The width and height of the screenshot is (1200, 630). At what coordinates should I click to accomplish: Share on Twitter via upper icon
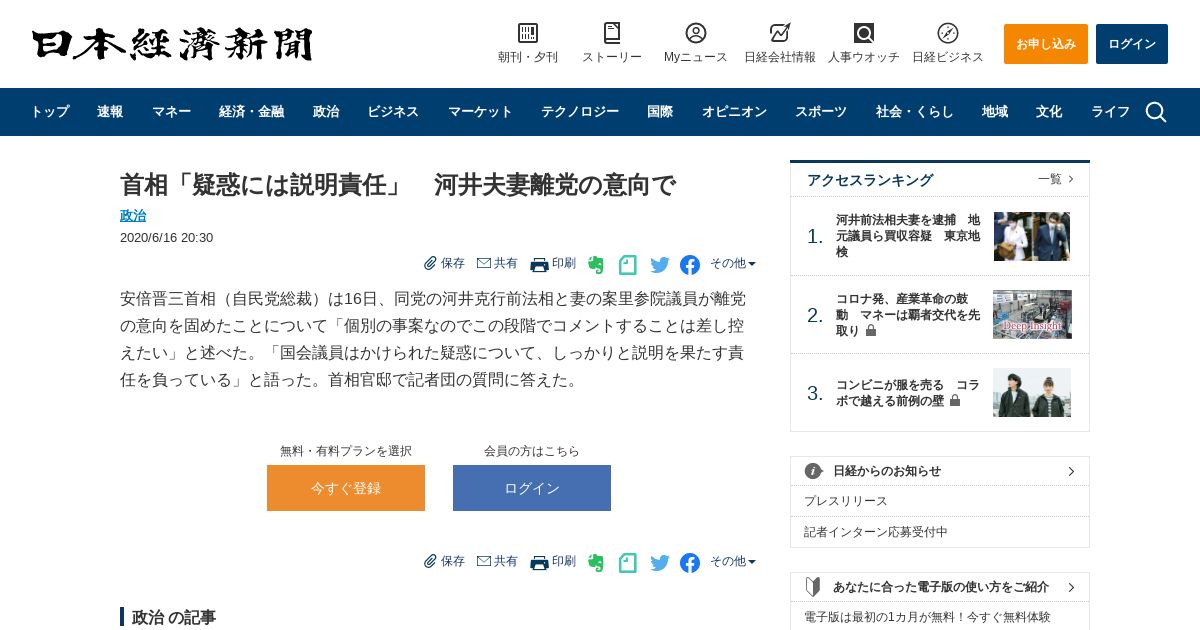point(660,265)
